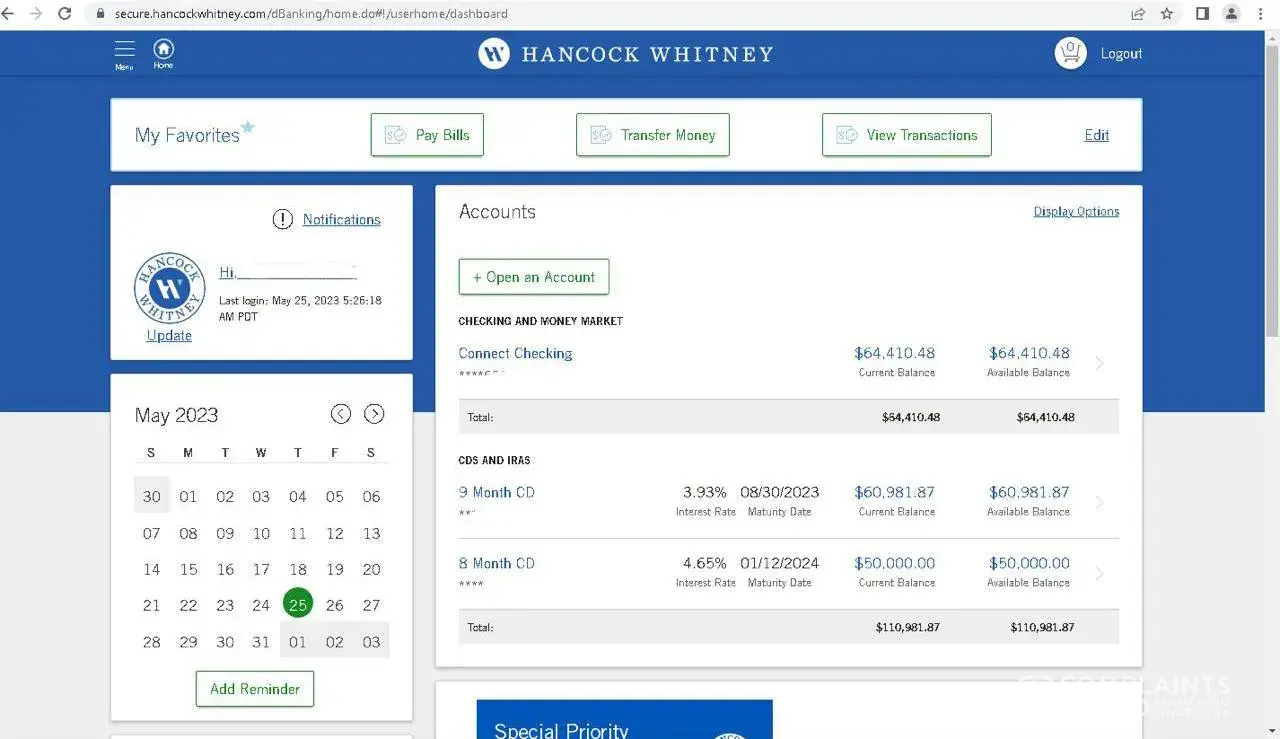This screenshot has width=1280, height=739.
Task: Click Add Reminder button
Action: pyautogui.click(x=255, y=689)
